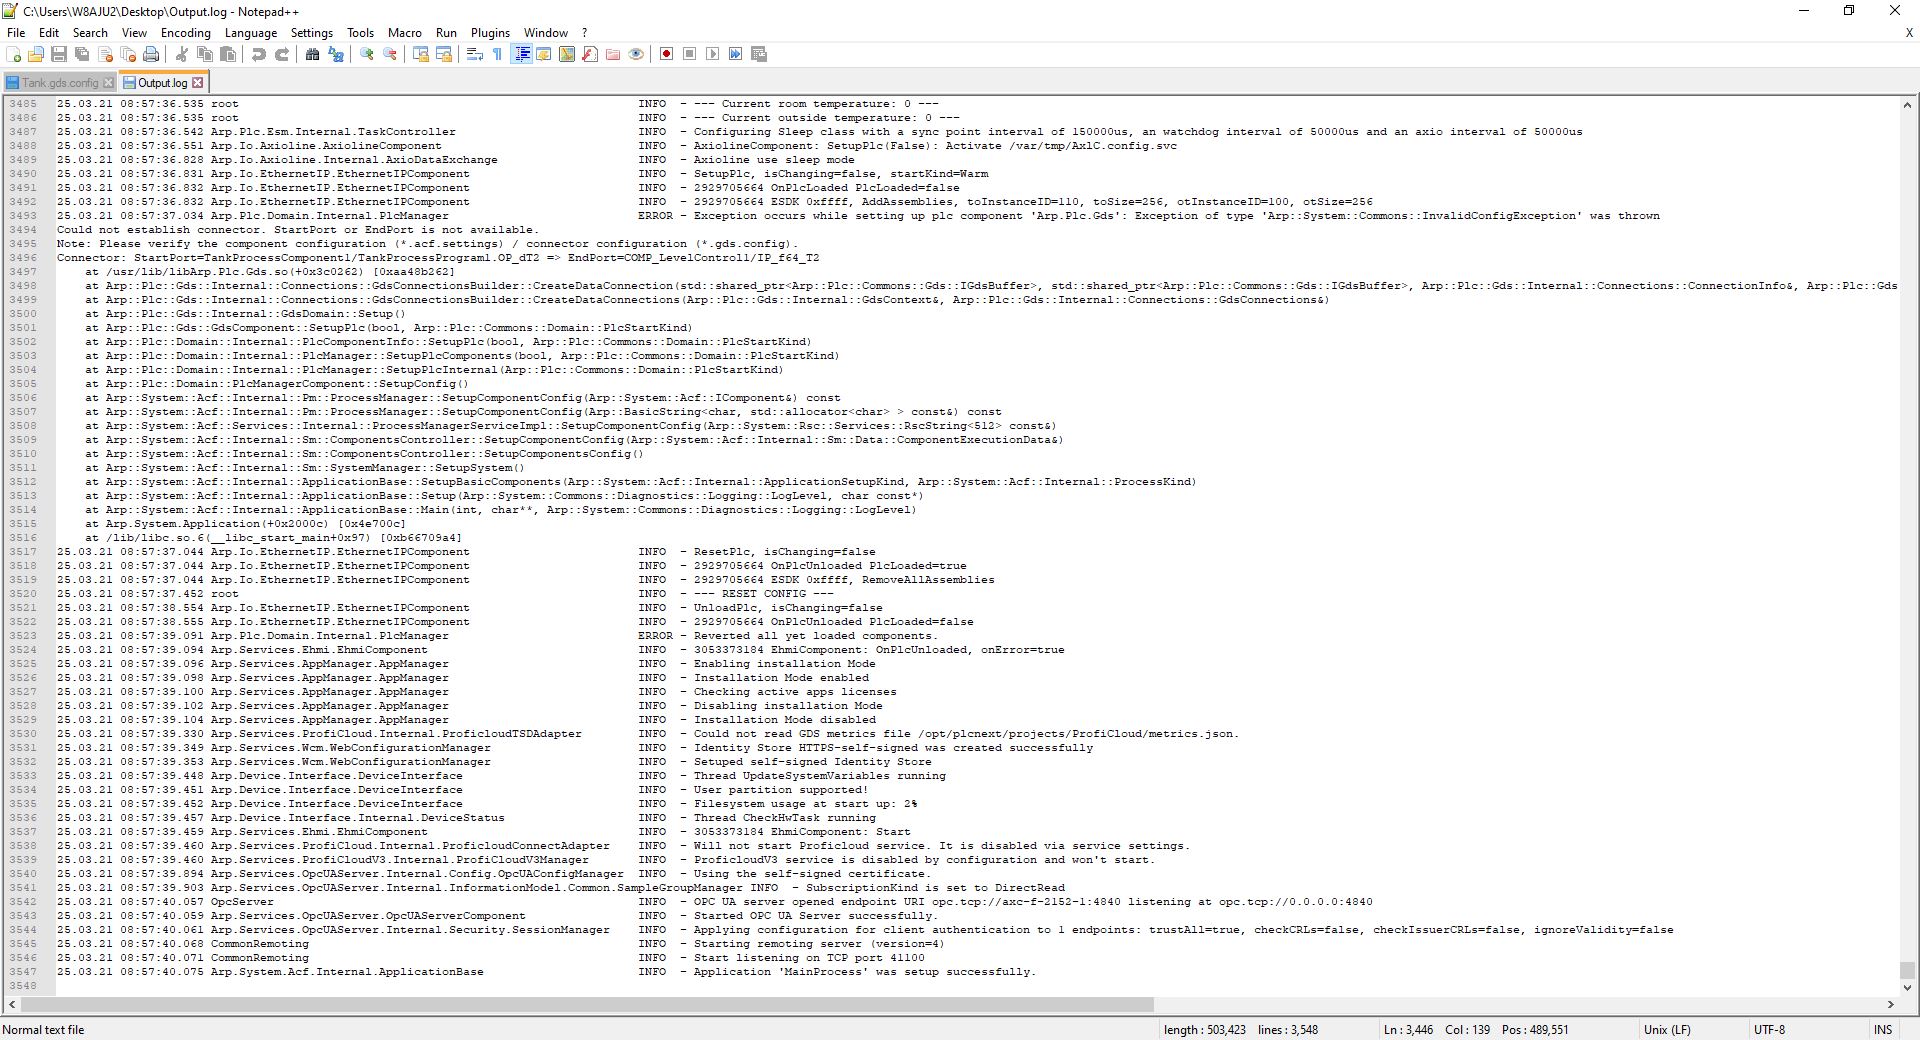Open Find with the binoculars icon
This screenshot has height=1040, width=1920.
coord(312,54)
